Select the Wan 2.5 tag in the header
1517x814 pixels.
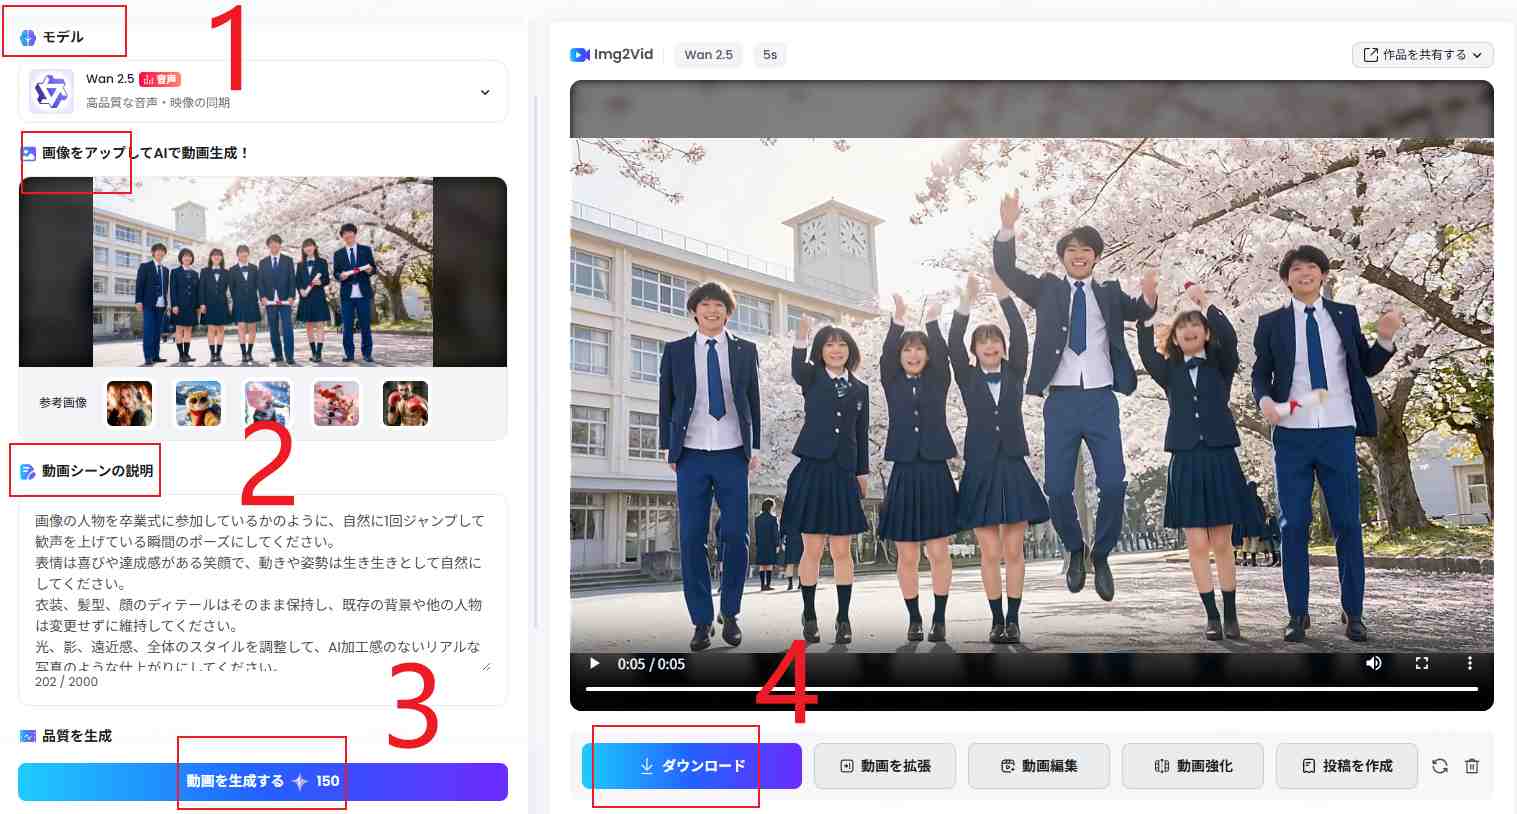click(x=708, y=55)
